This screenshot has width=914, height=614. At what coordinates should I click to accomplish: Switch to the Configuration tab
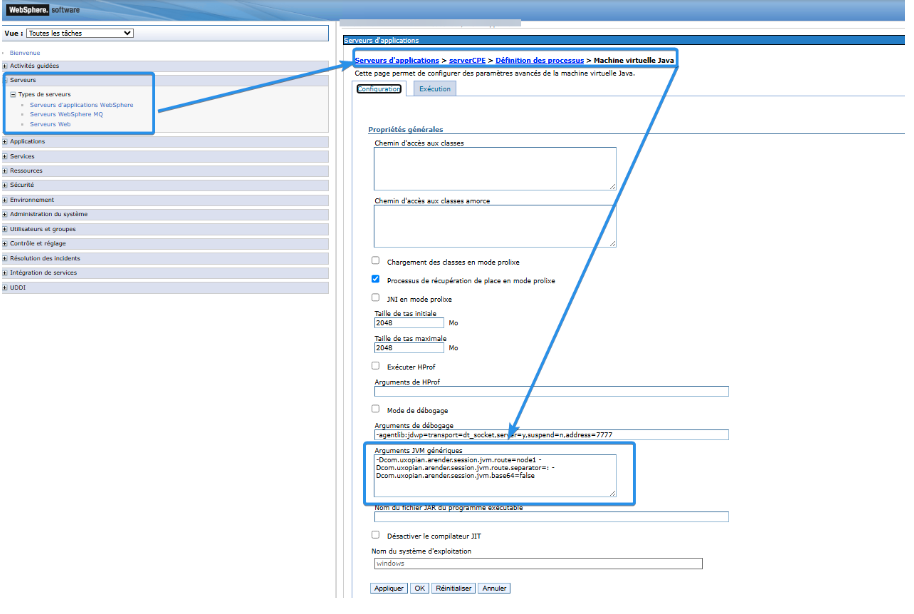point(379,89)
